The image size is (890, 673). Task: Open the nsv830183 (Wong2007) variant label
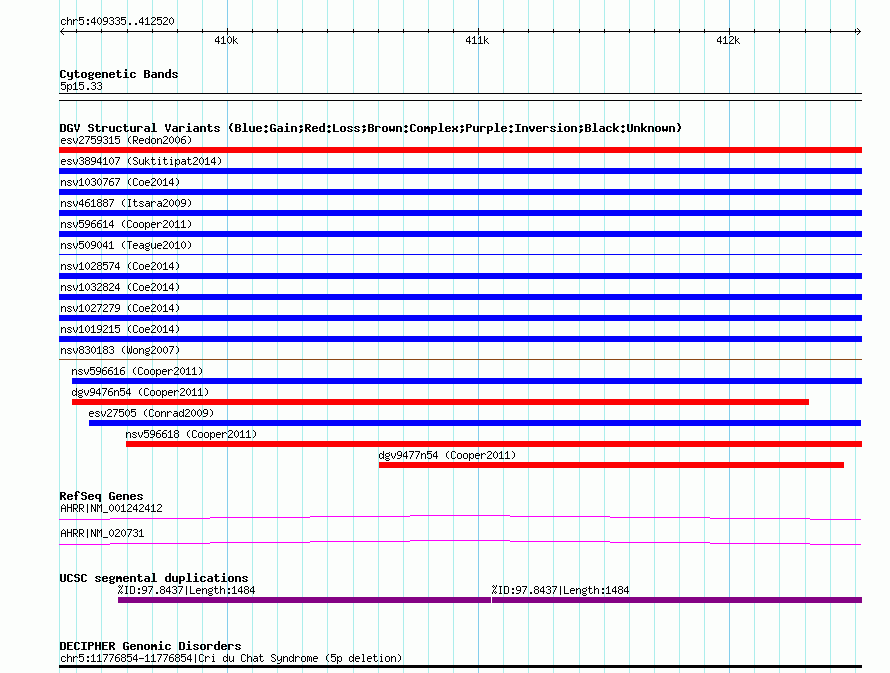tap(120, 350)
